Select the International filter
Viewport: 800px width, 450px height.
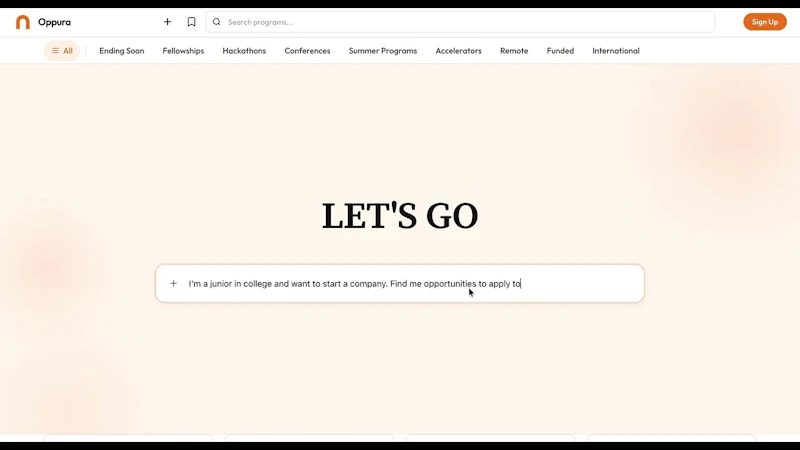616,51
